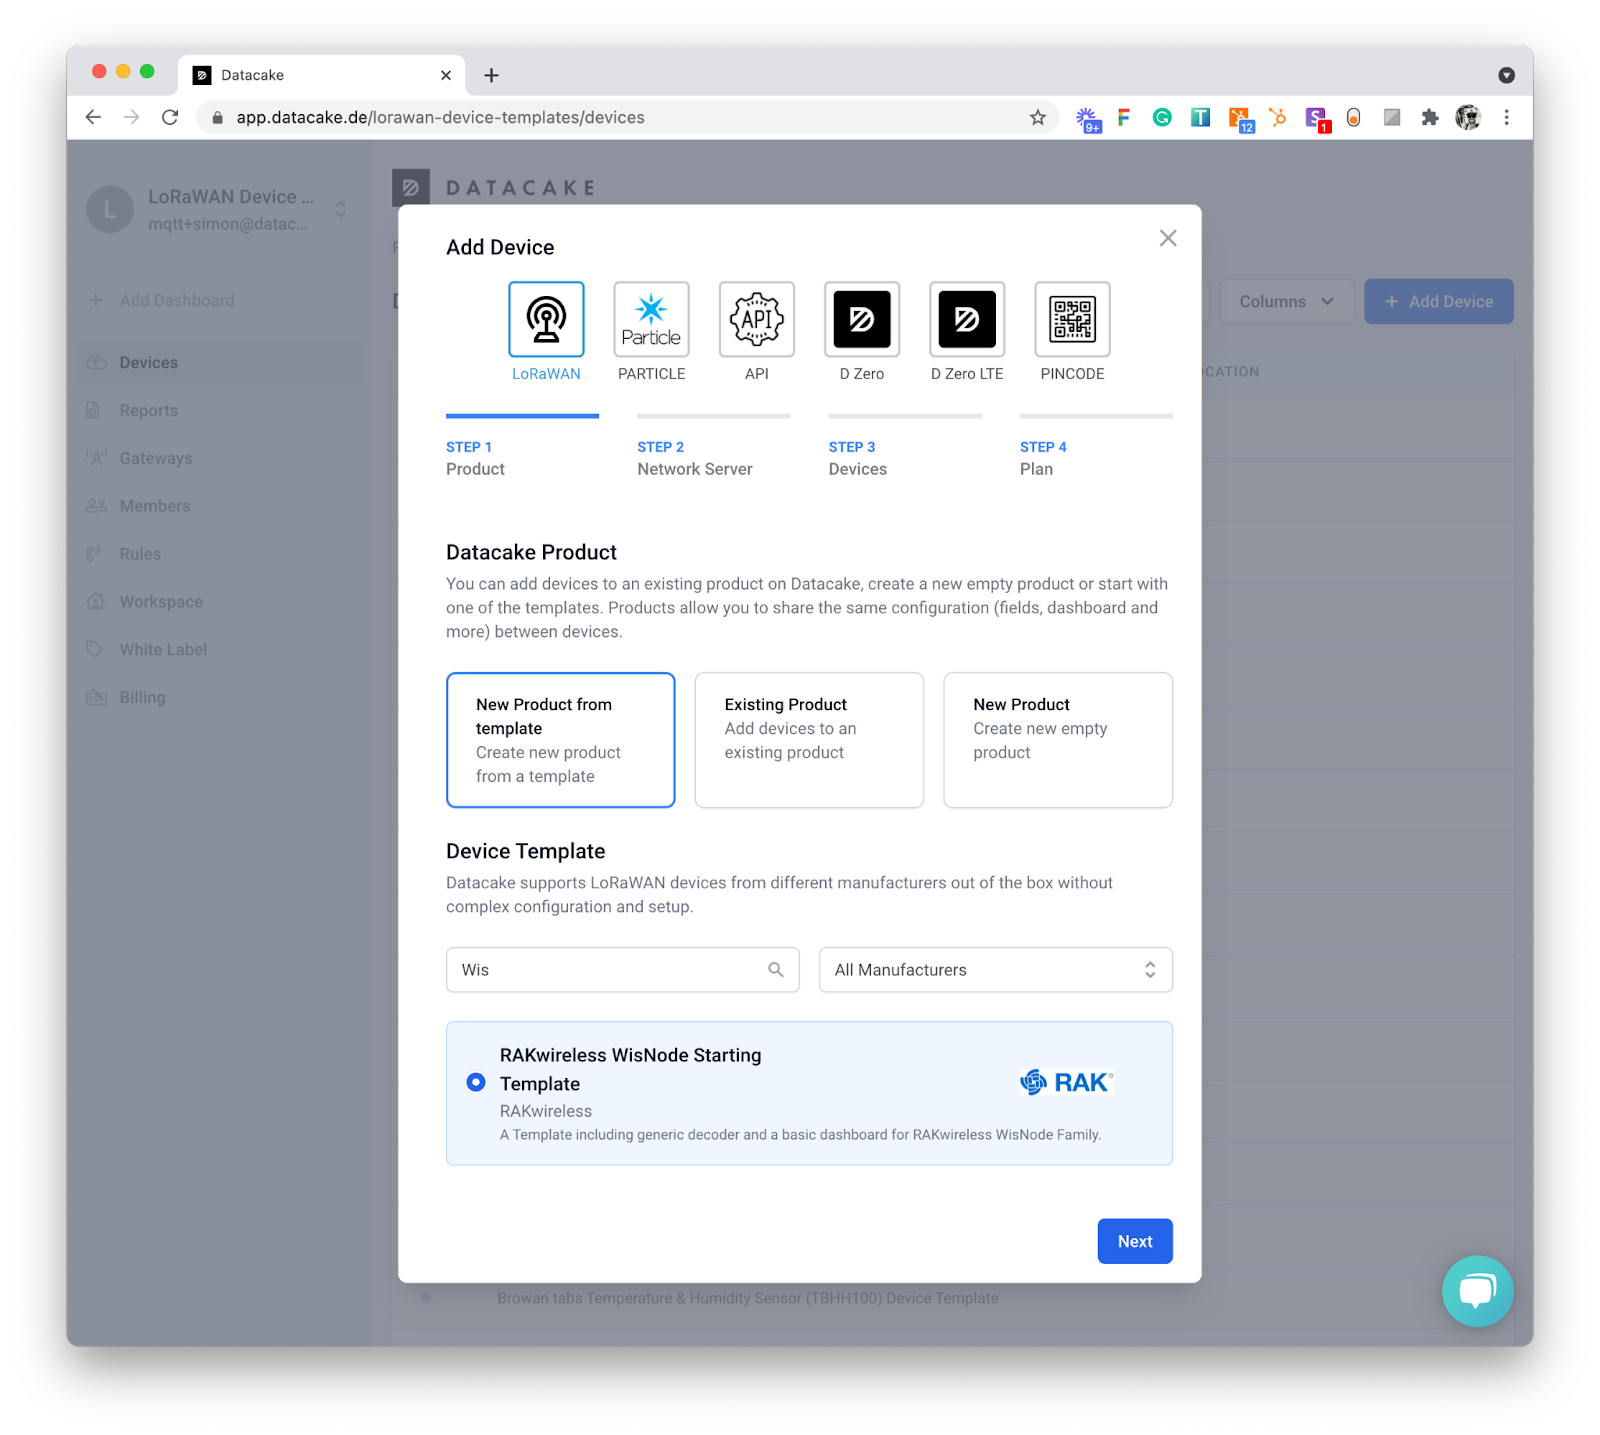The height and width of the screenshot is (1435, 1600).
Task: Bookmark this page with the star icon
Action: pos(1038,118)
